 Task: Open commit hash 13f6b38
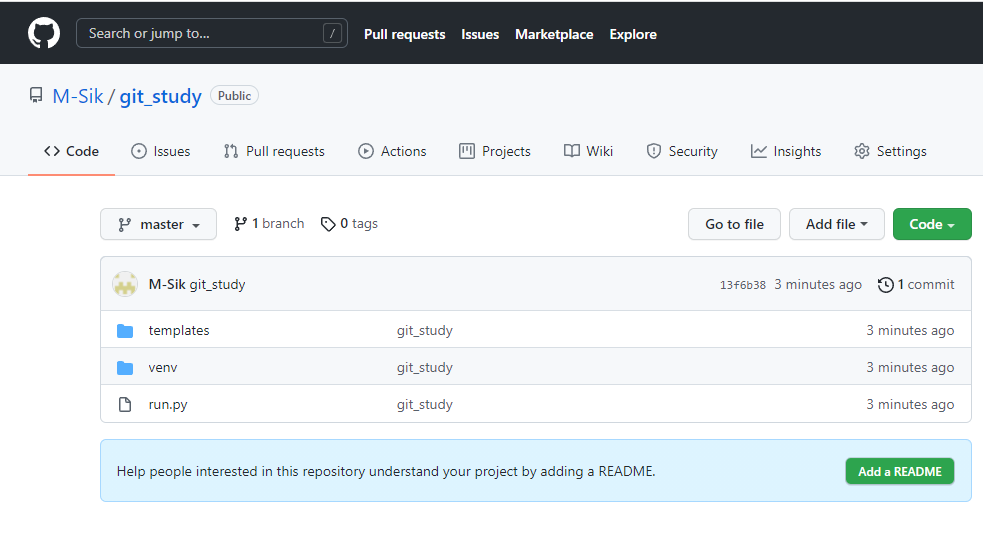coord(743,285)
